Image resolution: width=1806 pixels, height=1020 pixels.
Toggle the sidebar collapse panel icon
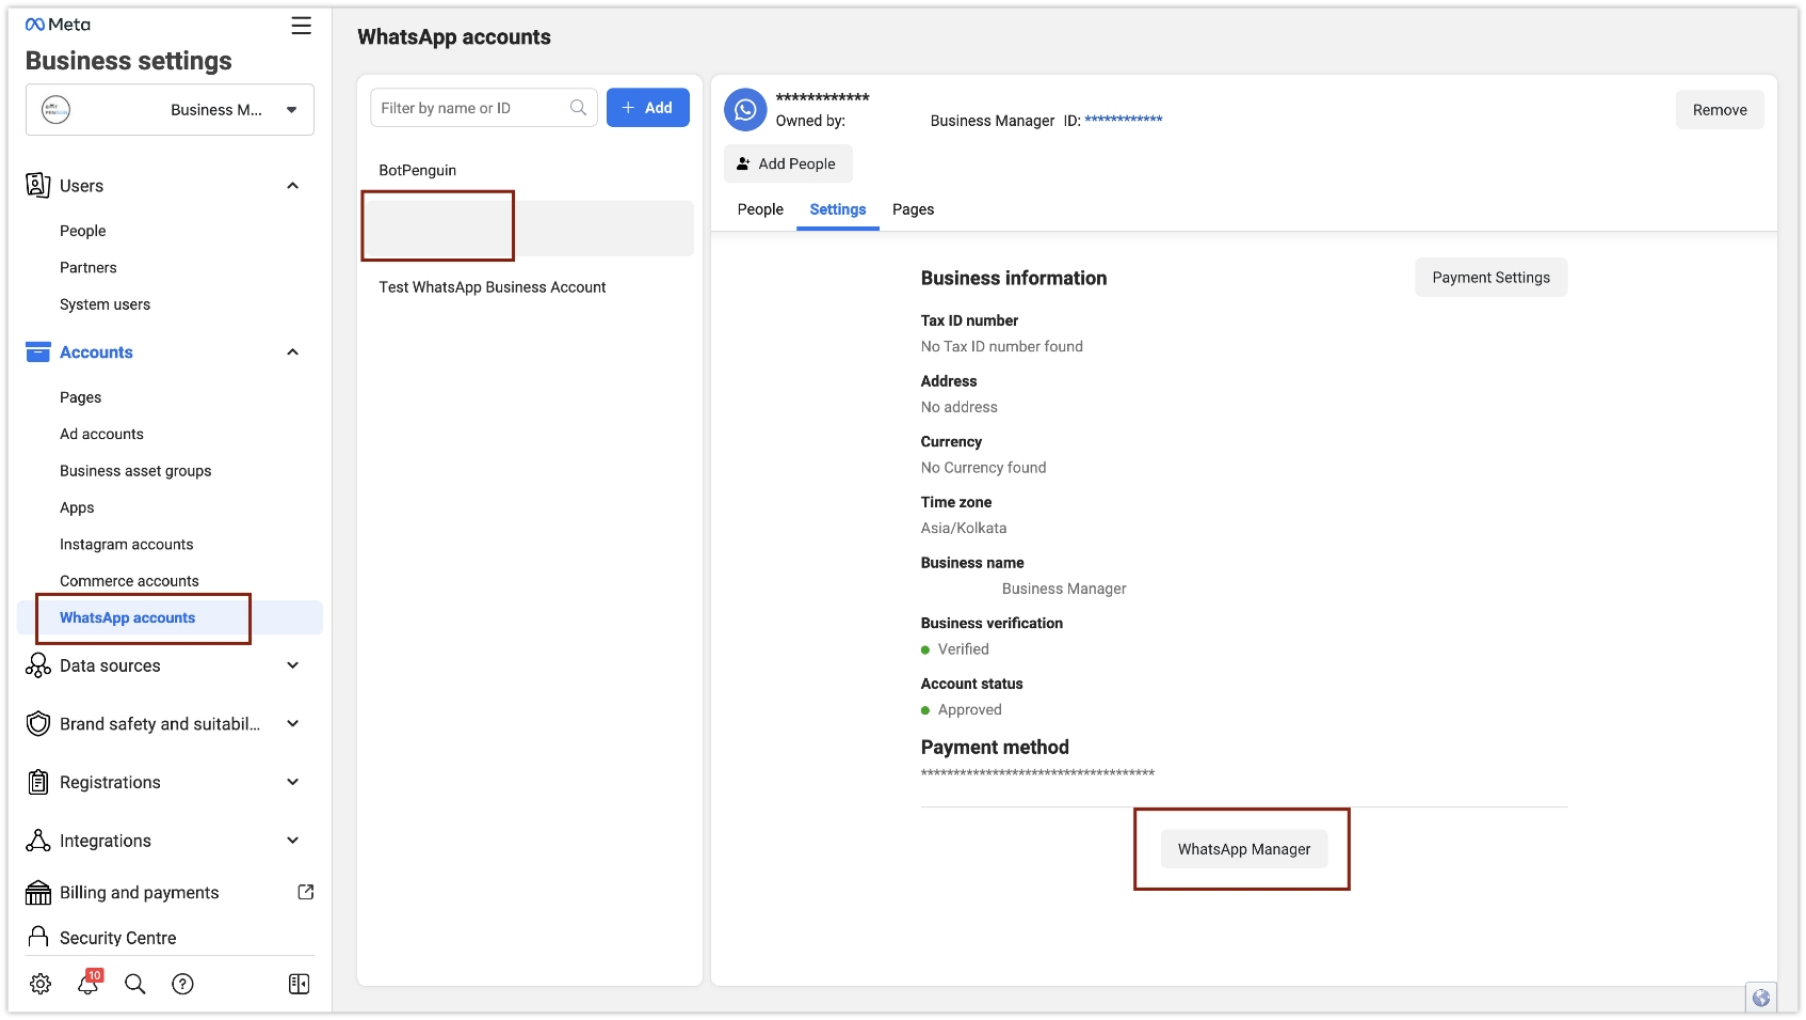[x=299, y=984]
